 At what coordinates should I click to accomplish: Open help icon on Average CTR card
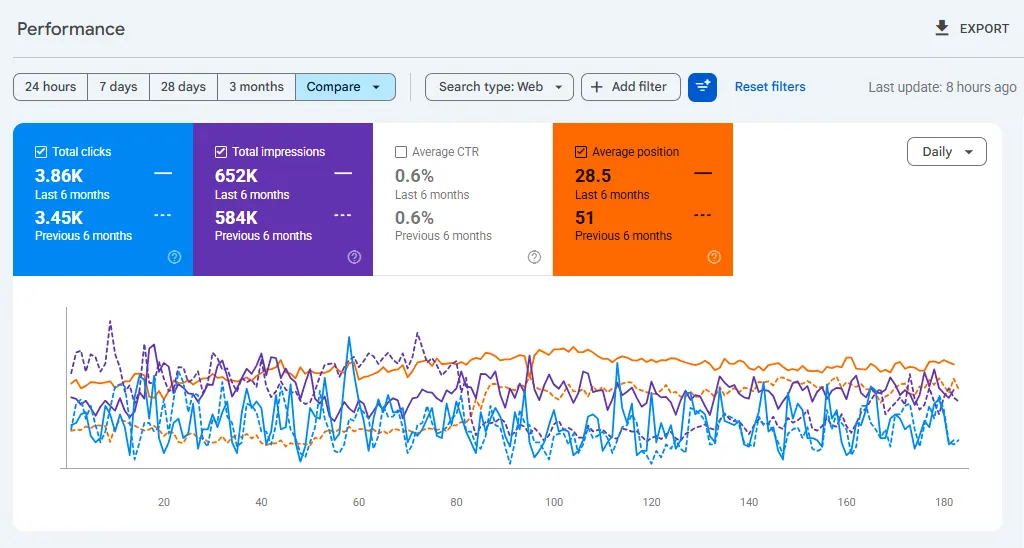[x=534, y=257]
